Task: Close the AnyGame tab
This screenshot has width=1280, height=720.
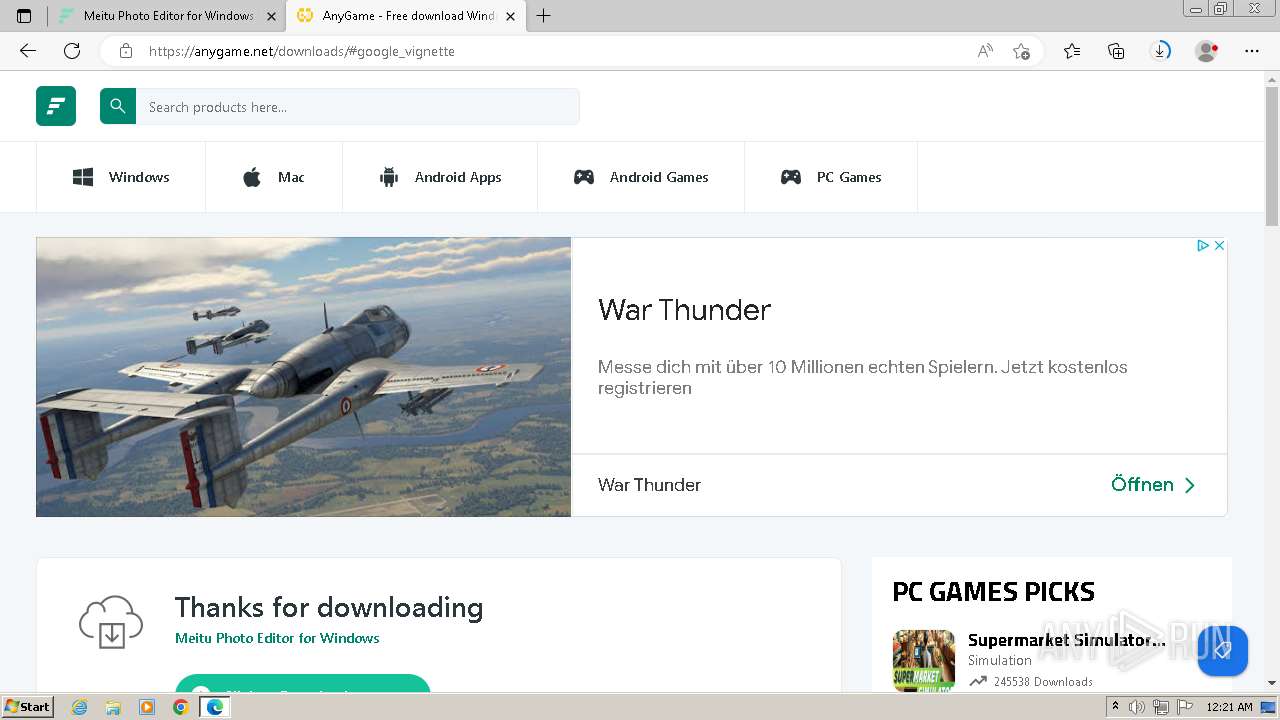Action: click(510, 16)
